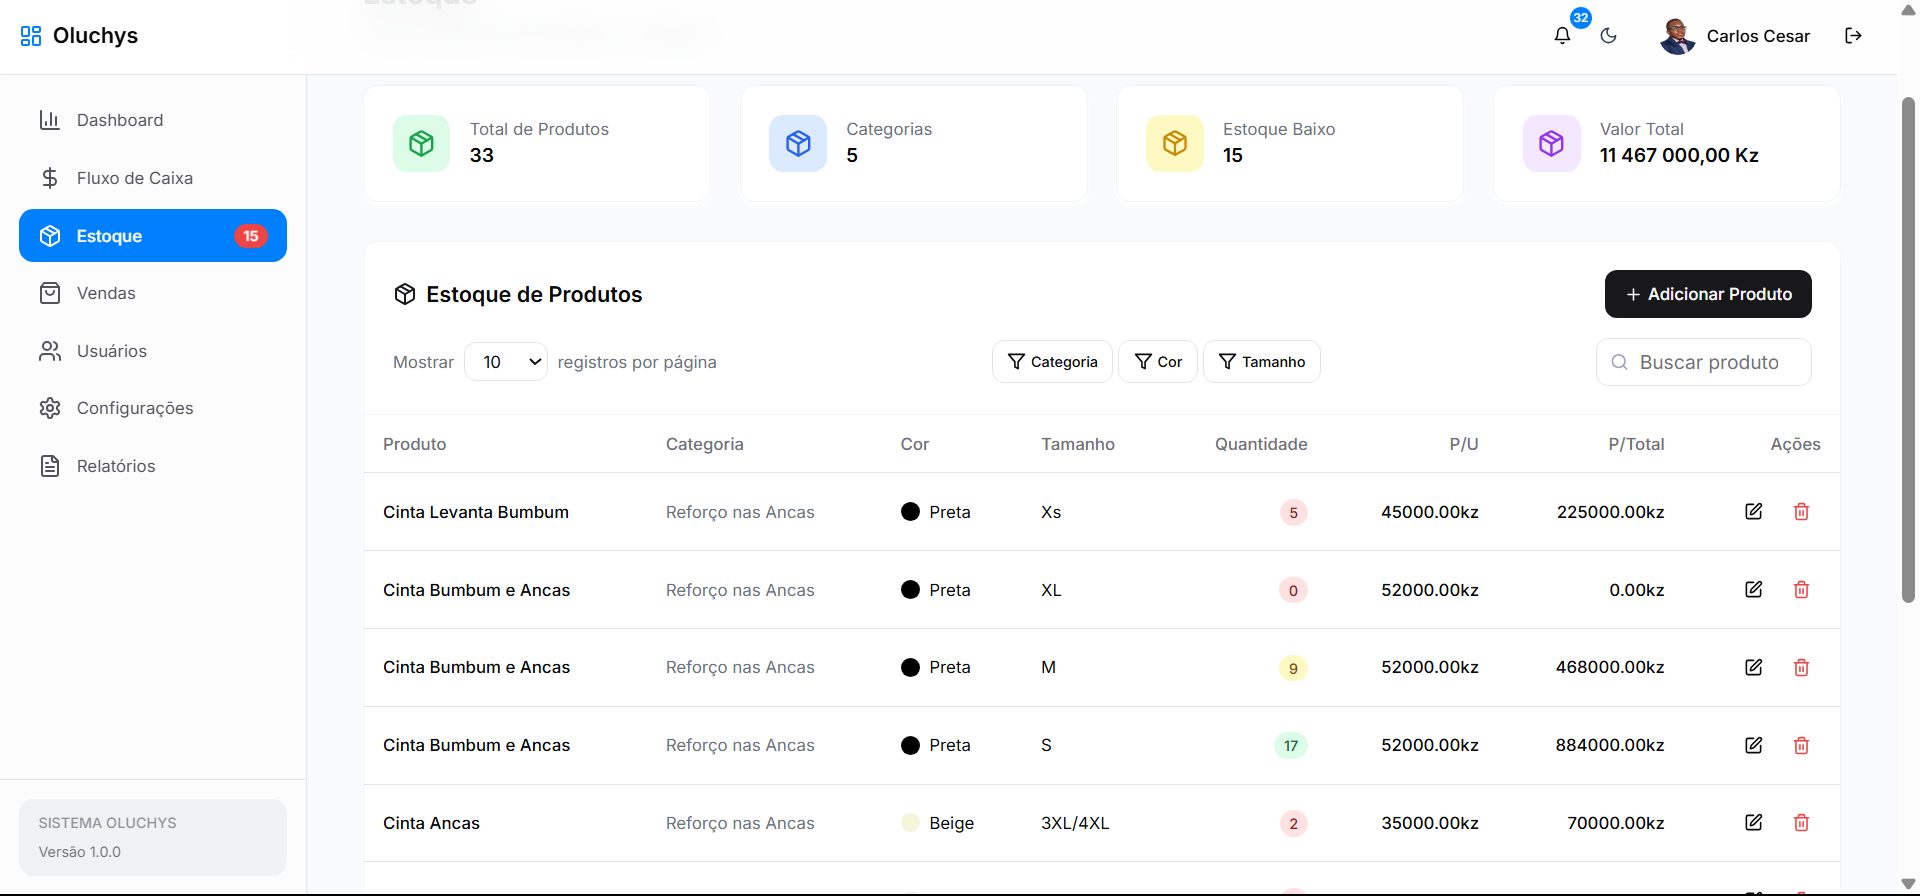Open the records per page dropdown
Image resolution: width=1920 pixels, height=896 pixels.
point(506,362)
